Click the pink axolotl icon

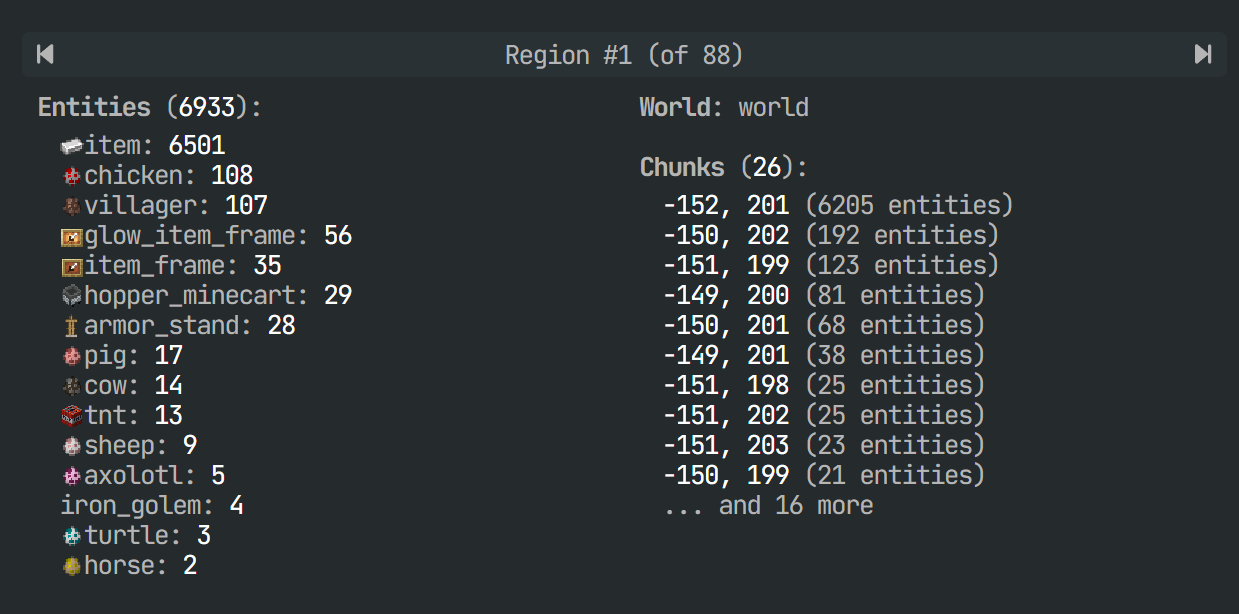71,476
